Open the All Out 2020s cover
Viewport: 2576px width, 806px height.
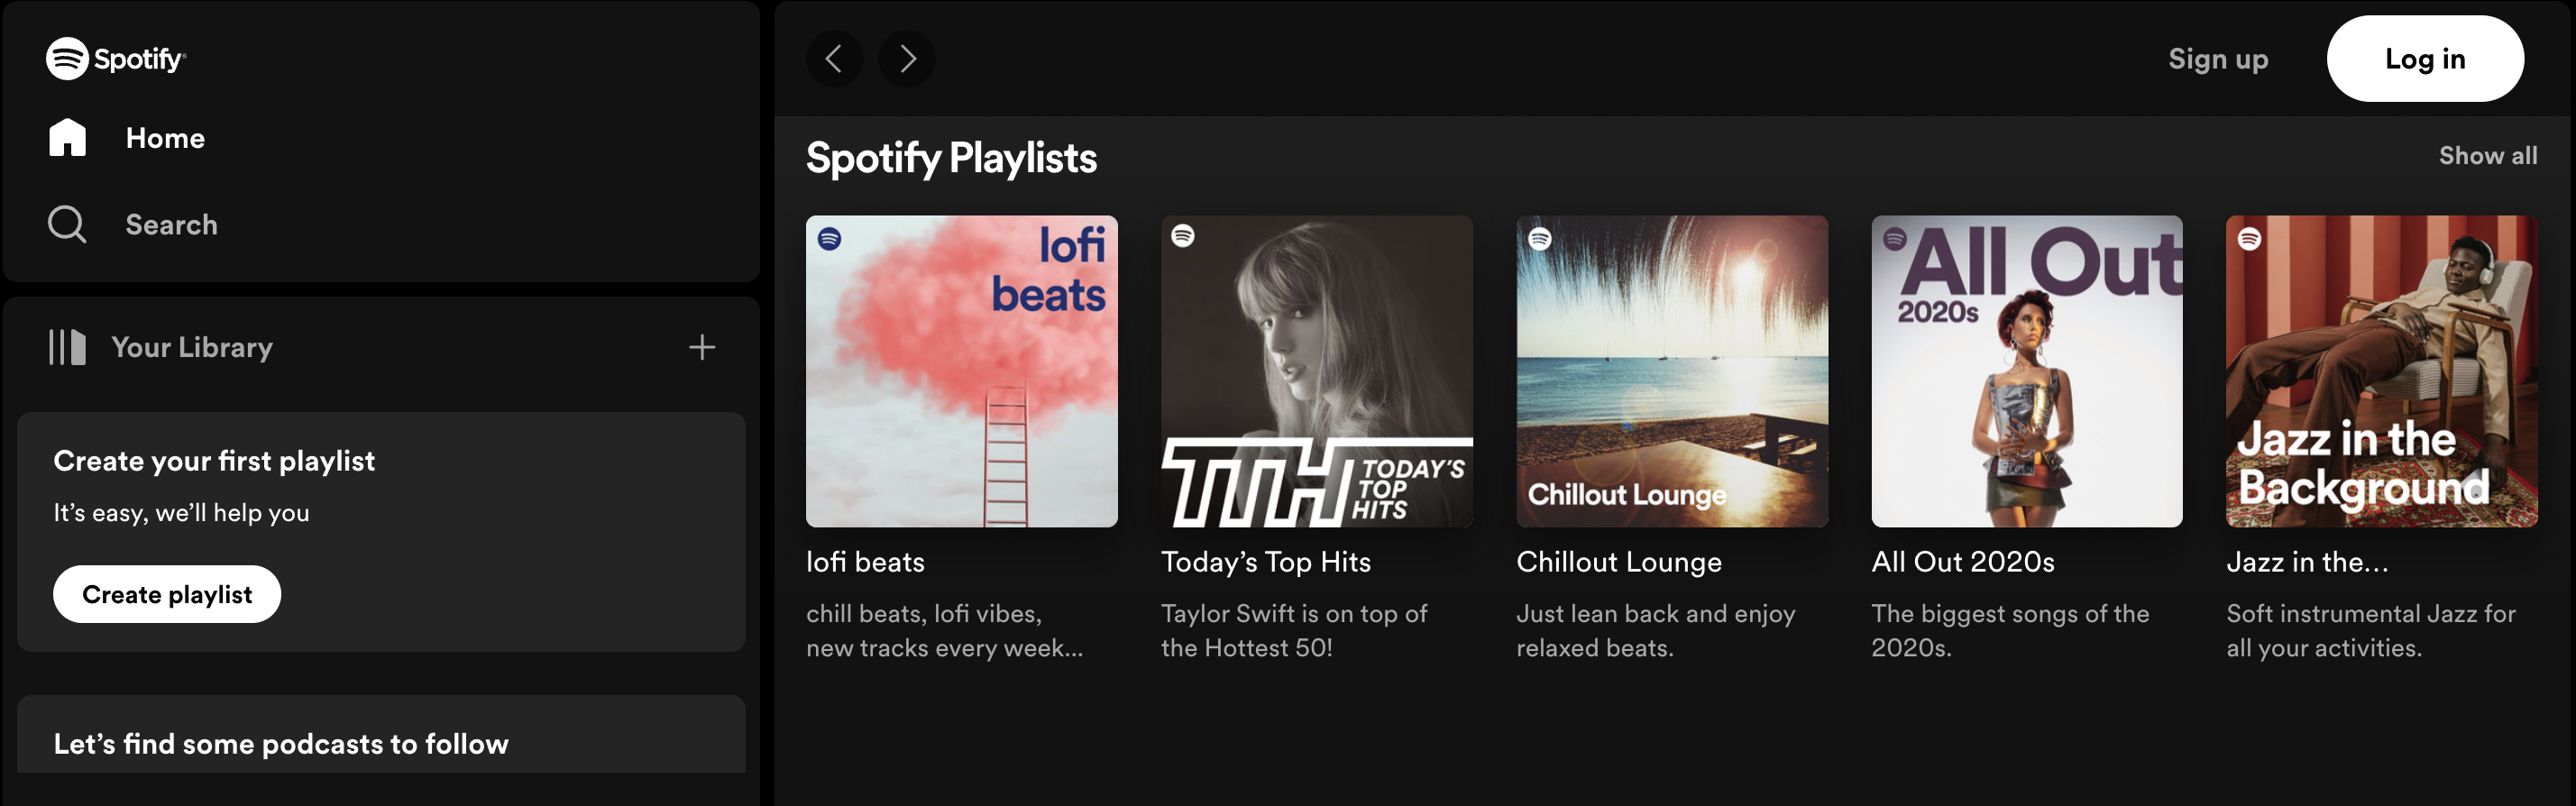point(2026,371)
